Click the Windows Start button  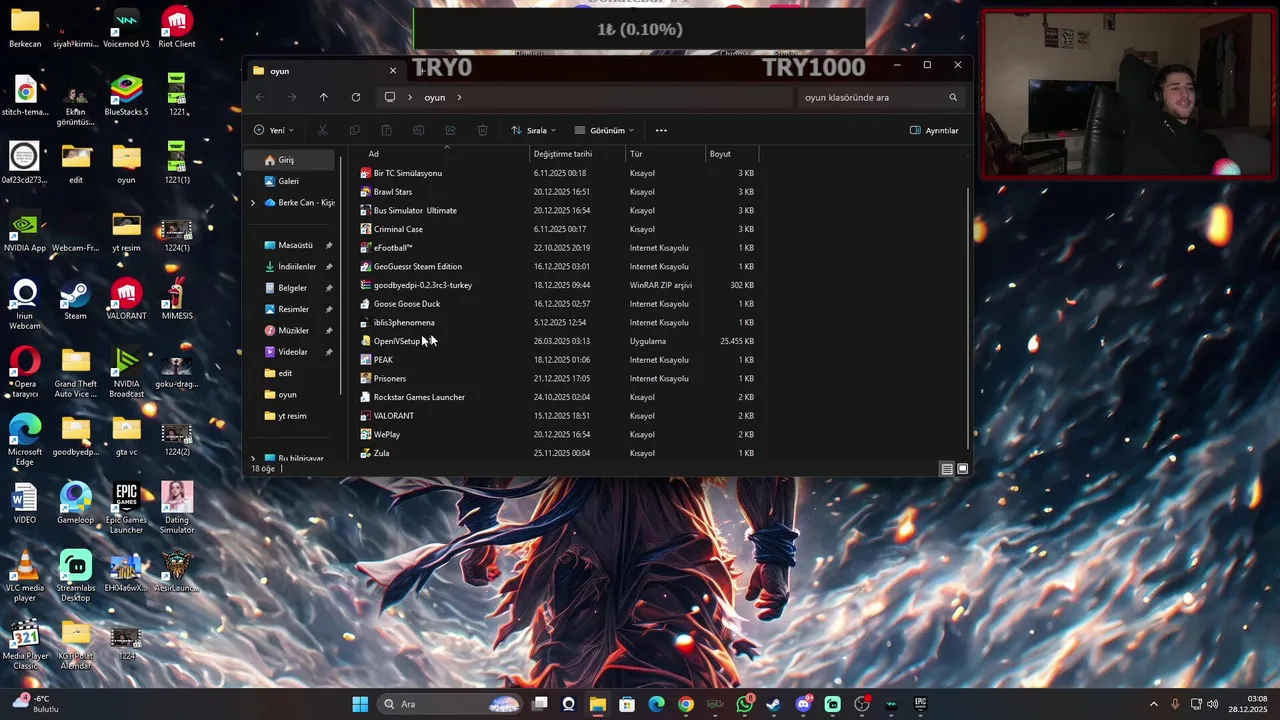point(360,704)
